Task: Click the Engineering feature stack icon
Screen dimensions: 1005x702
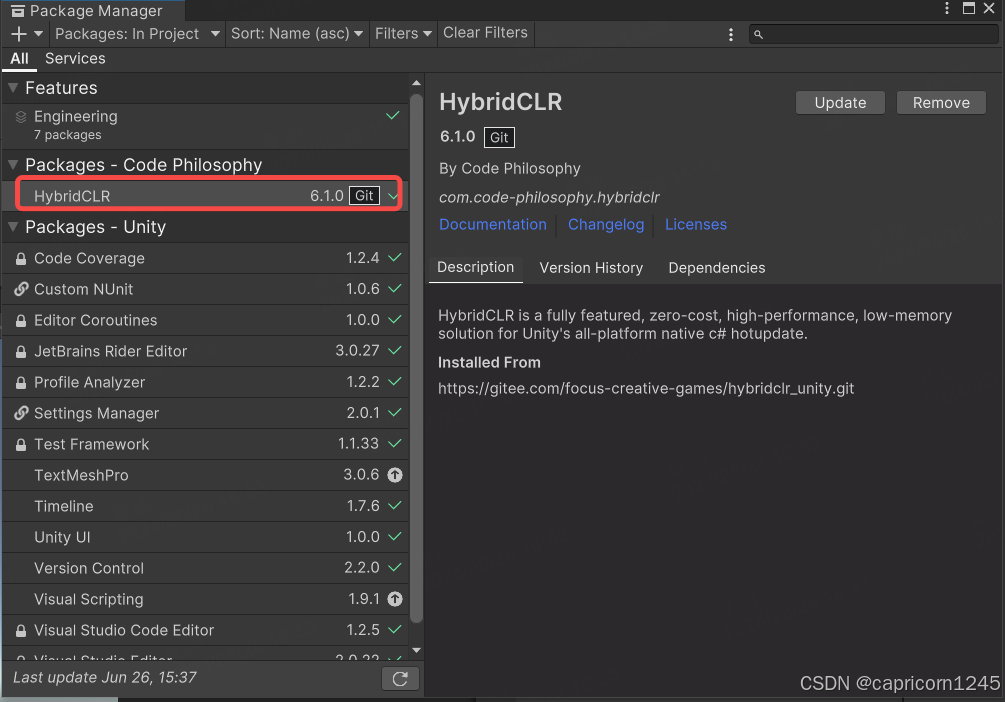Action: click(21, 117)
